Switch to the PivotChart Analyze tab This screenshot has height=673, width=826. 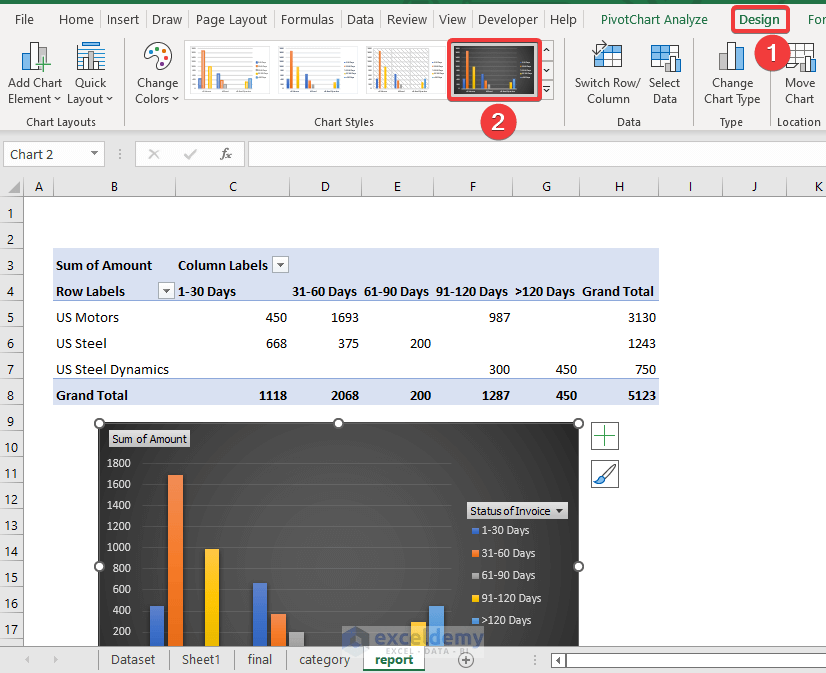[x=654, y=19]
